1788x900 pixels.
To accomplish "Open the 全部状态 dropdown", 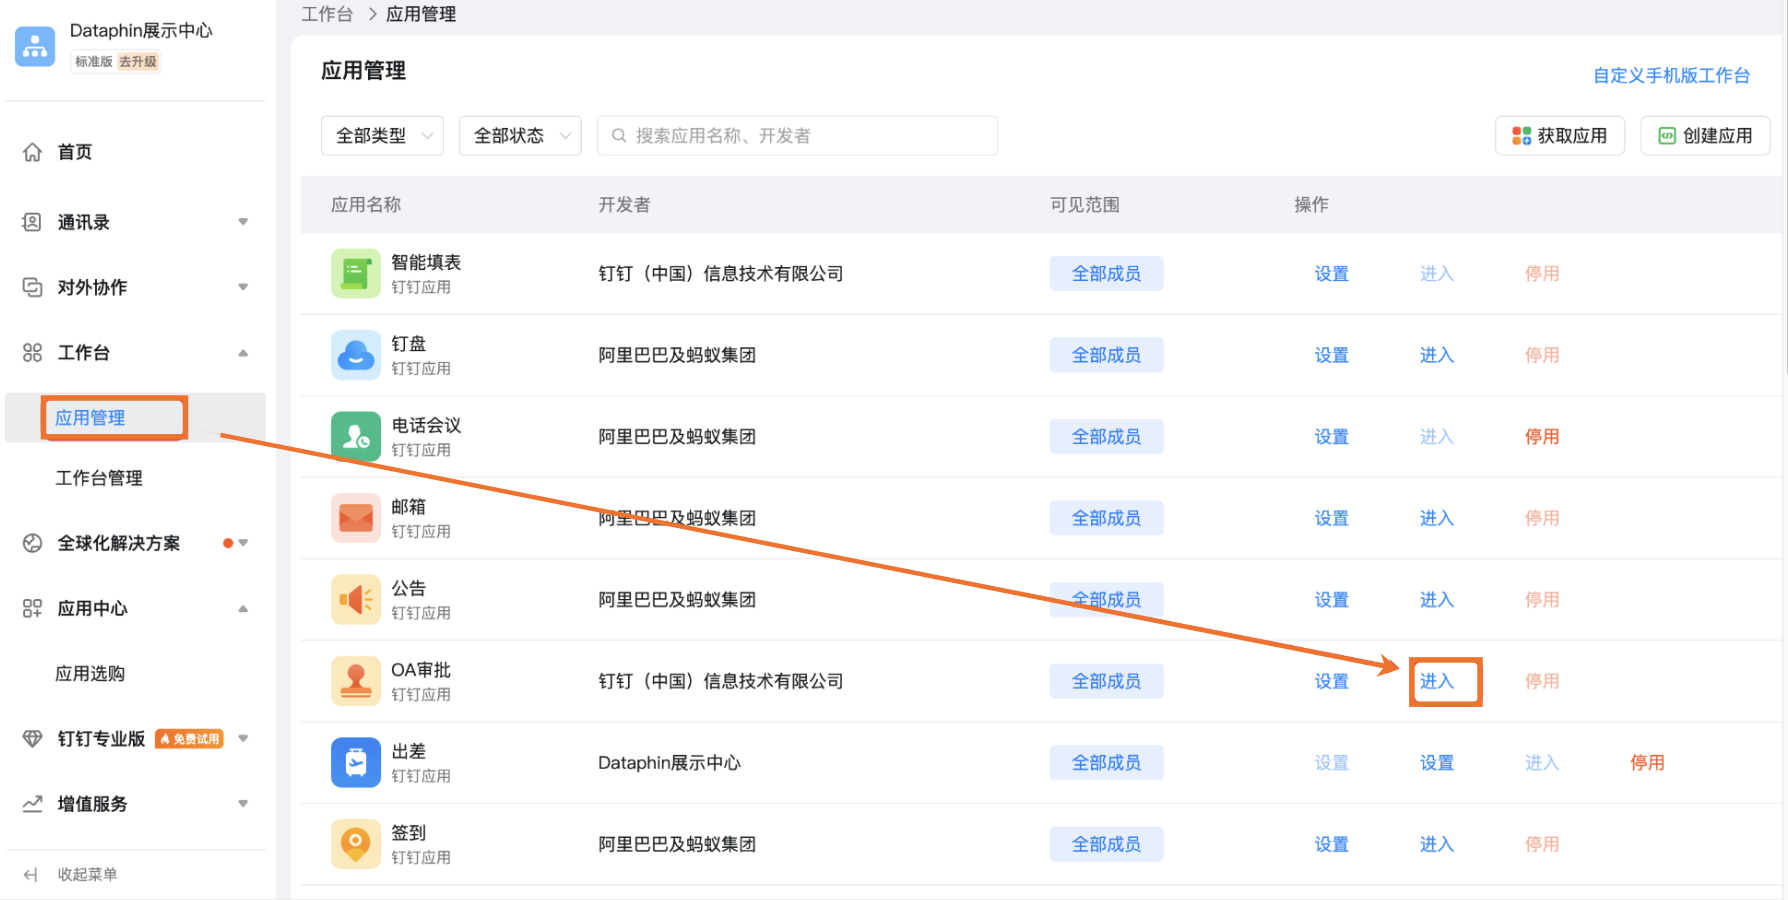I will (520, 136).
